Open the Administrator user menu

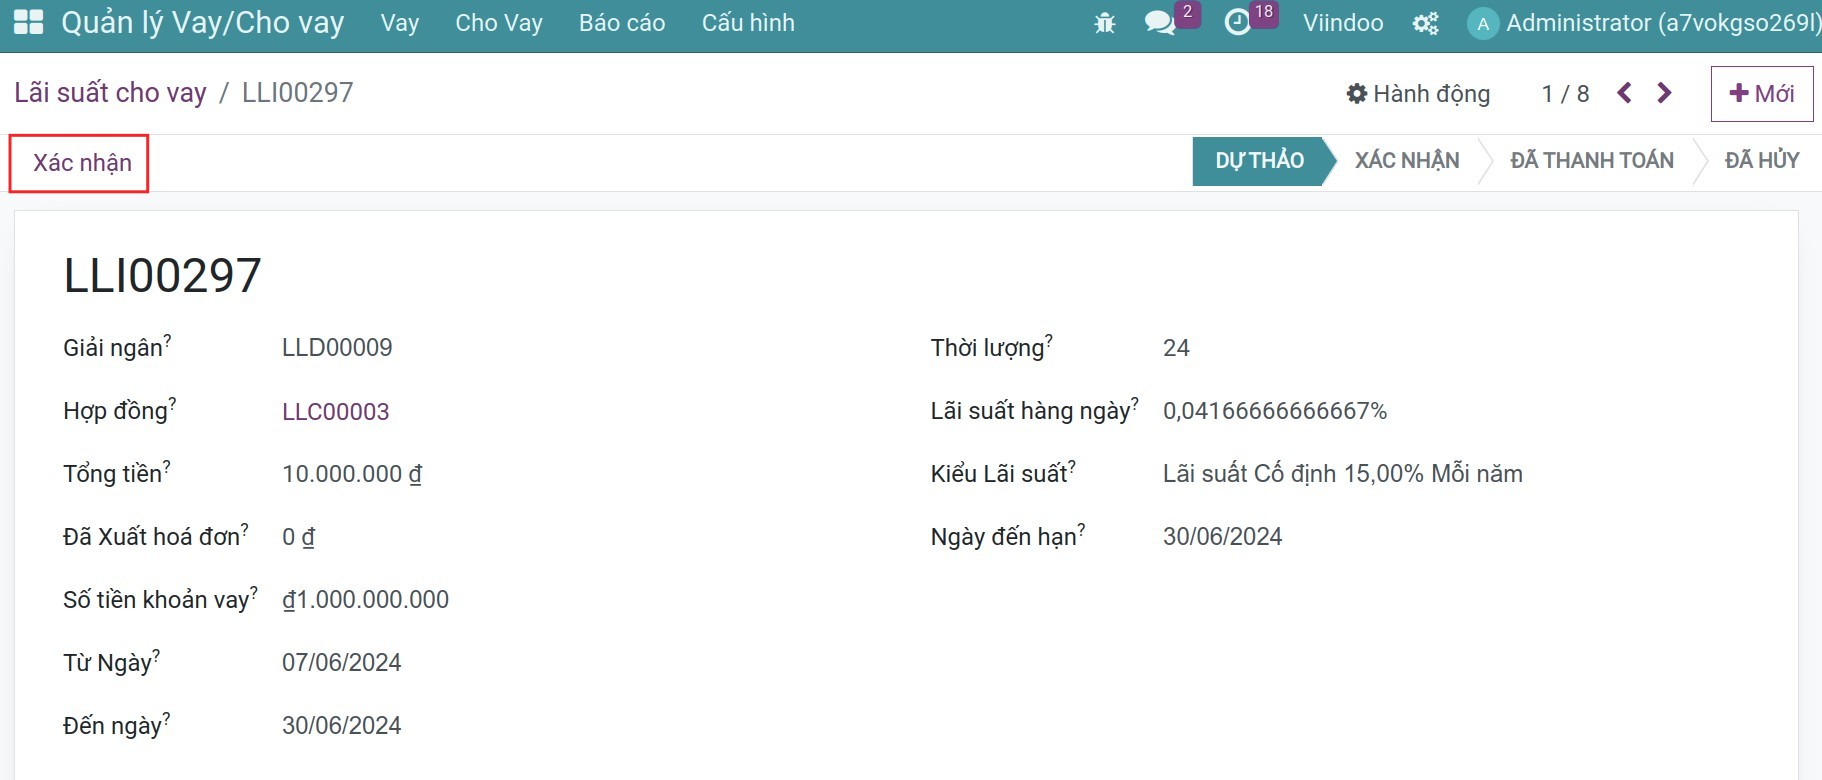click(1644, 23)
